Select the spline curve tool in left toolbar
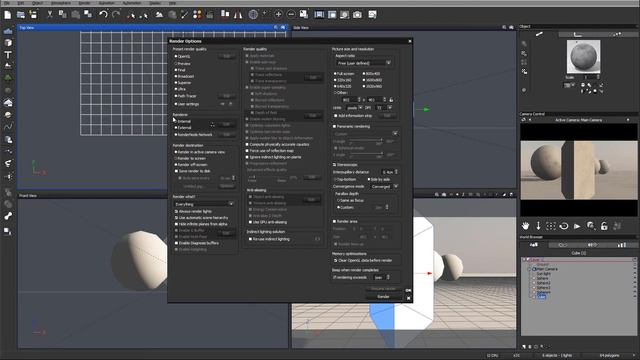 pyautogui.click(x=8, y=127)
